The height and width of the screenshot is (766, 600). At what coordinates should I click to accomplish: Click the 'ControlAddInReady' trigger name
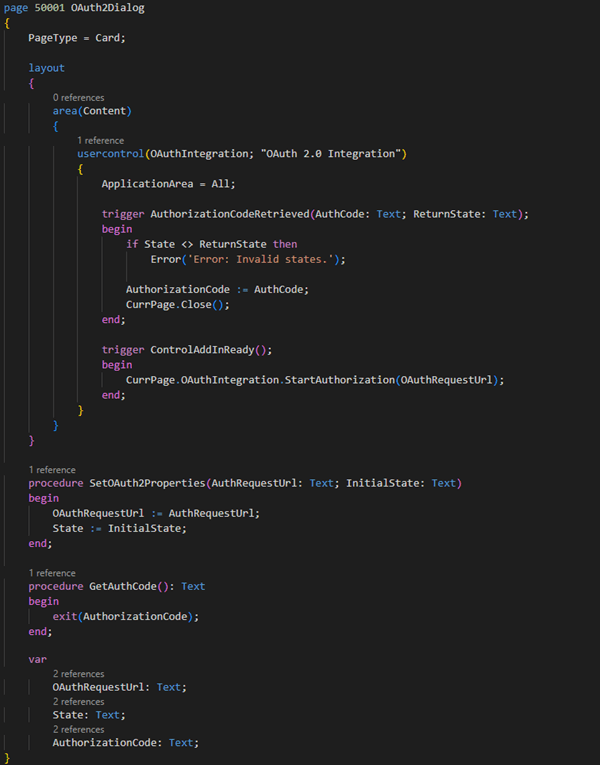pos(202,350)
